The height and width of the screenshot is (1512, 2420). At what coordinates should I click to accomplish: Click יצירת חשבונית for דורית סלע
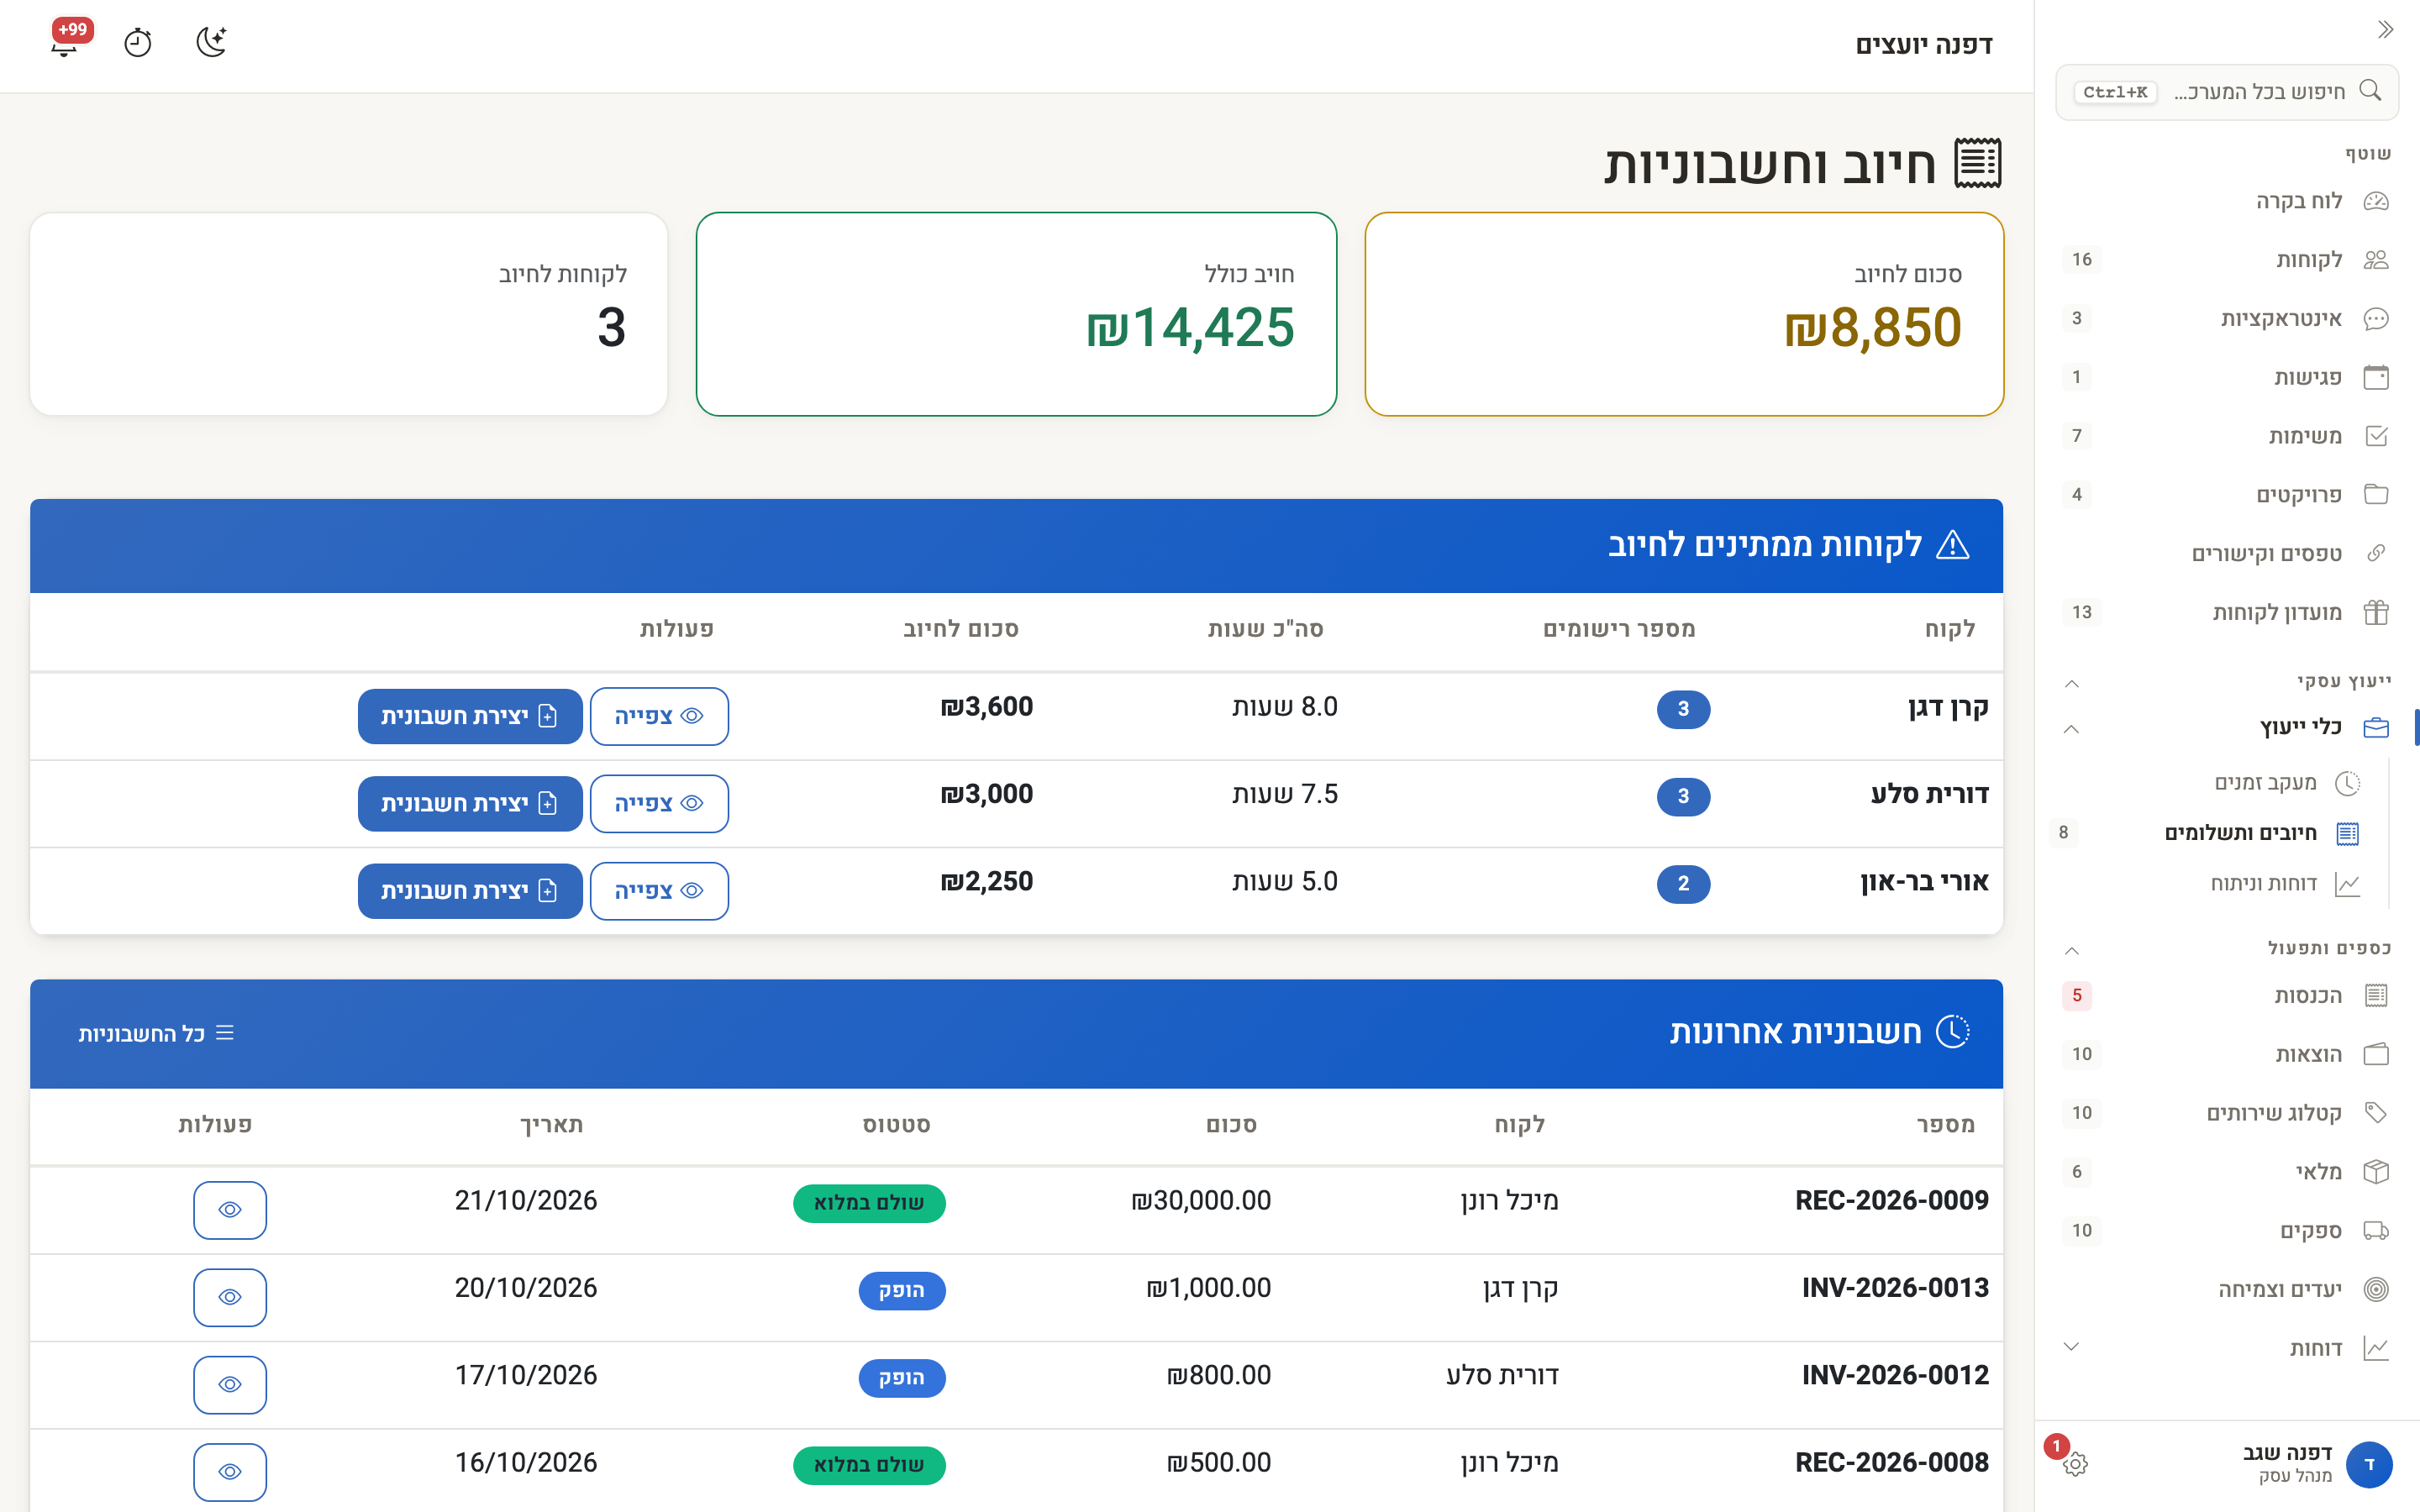470,804
